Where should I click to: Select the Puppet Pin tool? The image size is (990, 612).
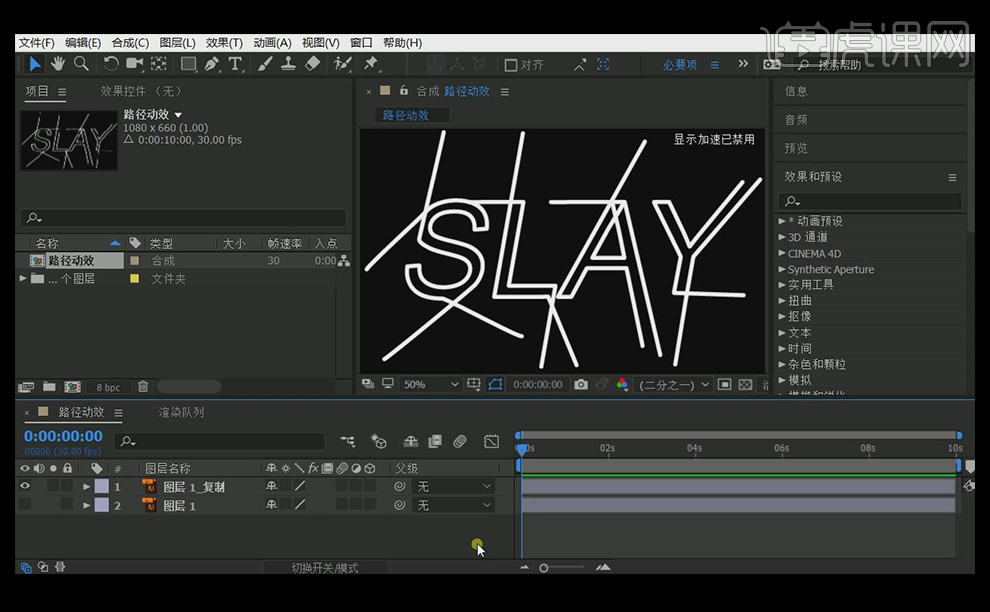click(371, 64)
